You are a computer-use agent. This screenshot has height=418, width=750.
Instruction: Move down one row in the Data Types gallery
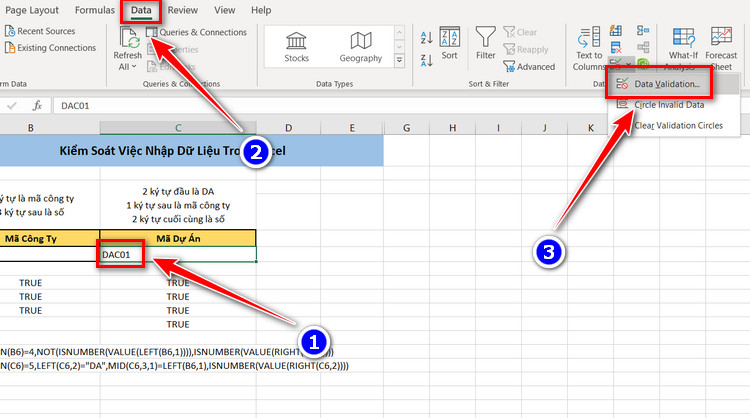(x=399, y=46)
